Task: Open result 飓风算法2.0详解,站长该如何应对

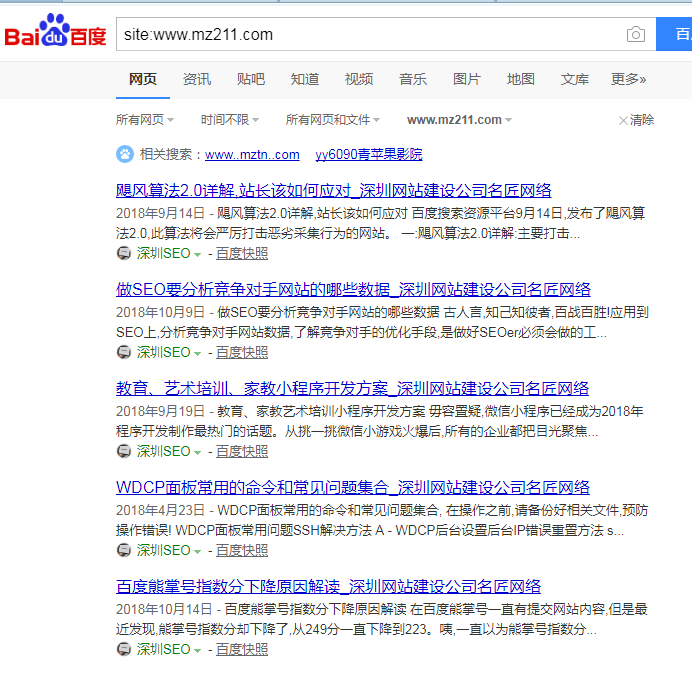Action: tap(334, 191)
